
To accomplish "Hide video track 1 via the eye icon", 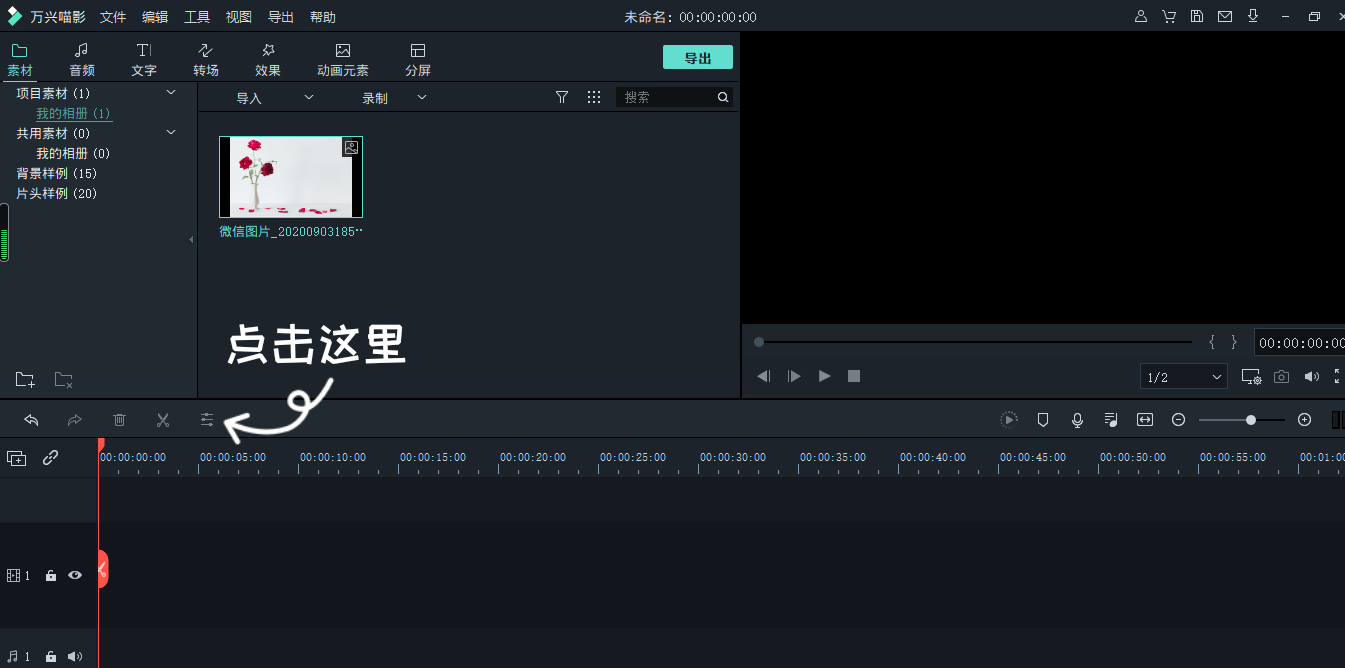I will tap(75, 575).
